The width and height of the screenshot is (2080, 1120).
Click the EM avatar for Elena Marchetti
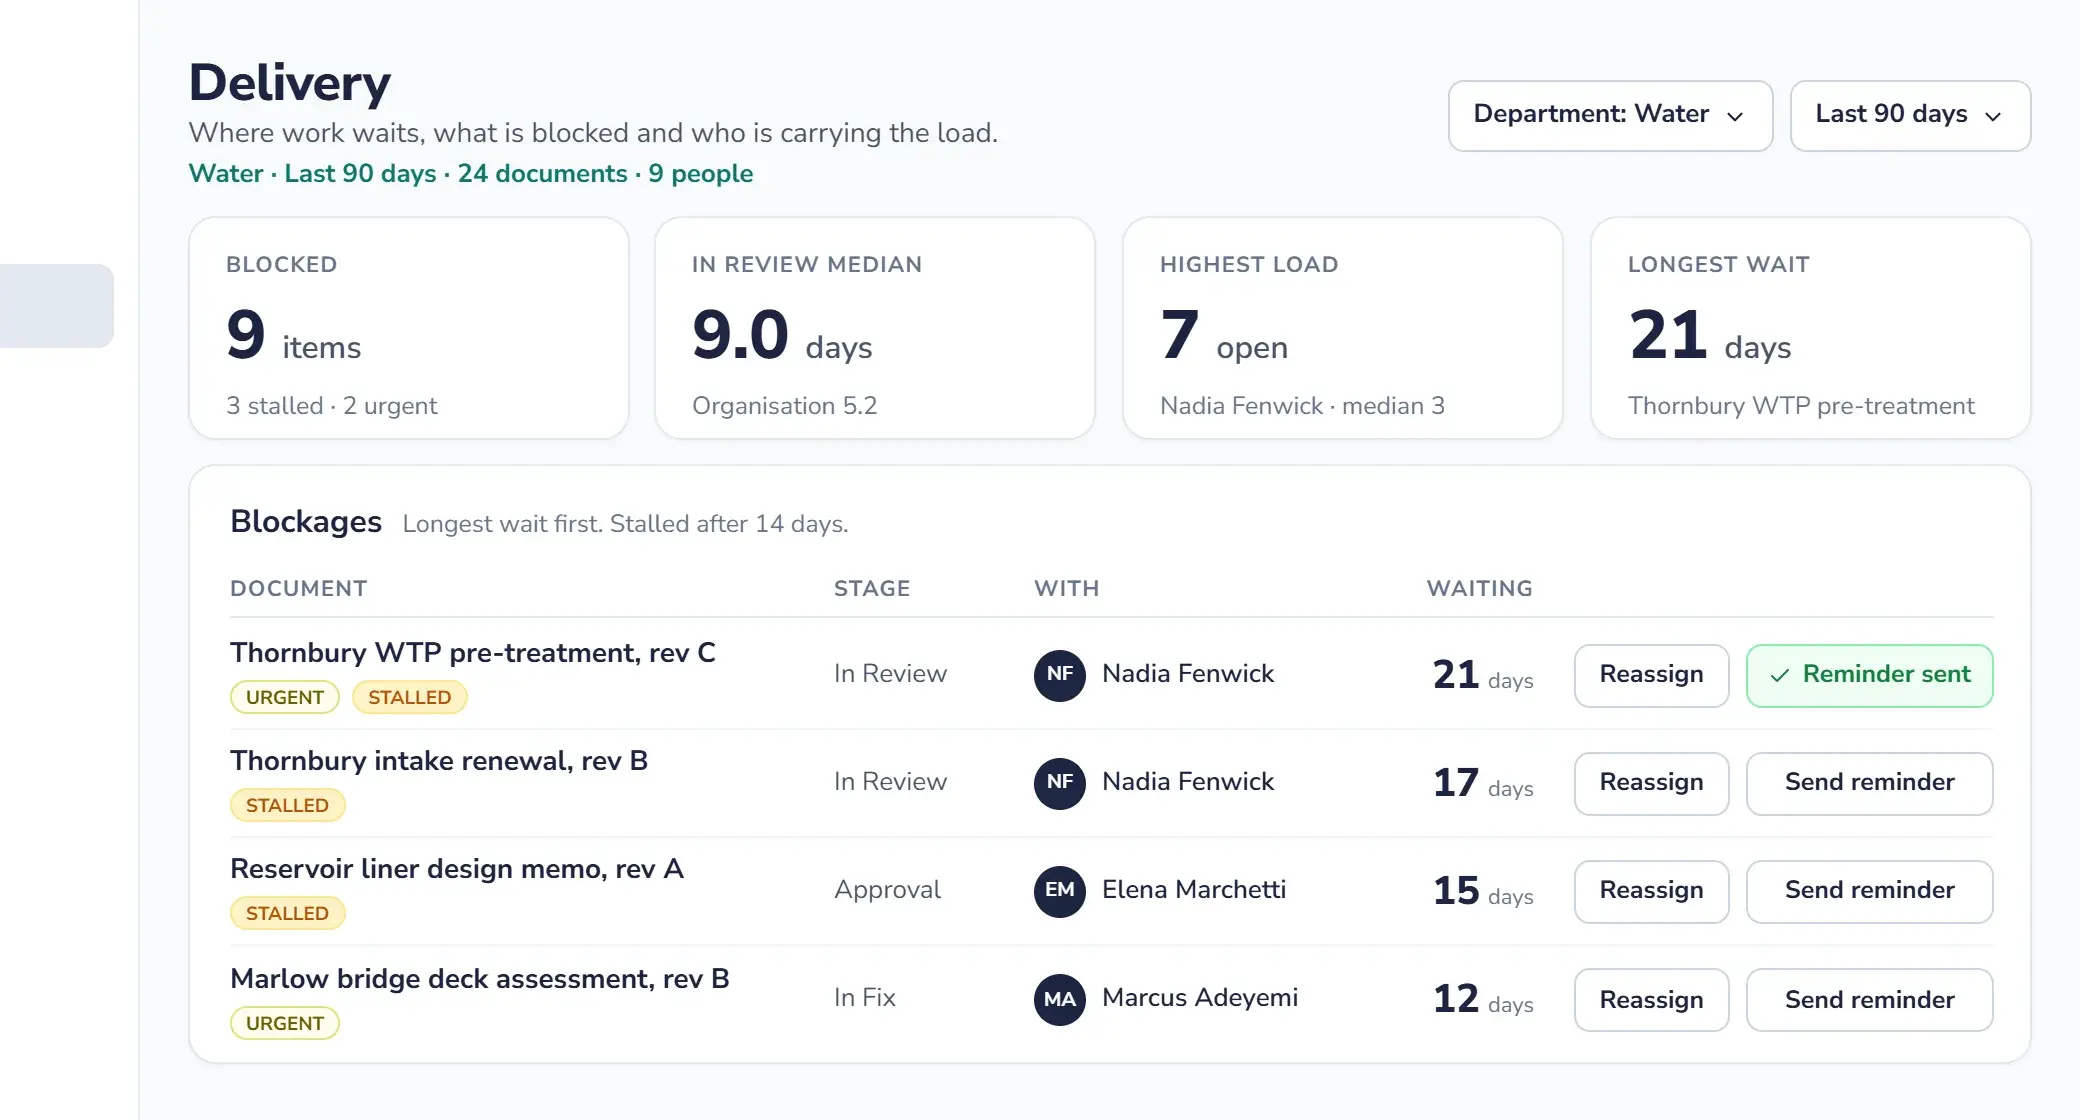[1060, 891]
